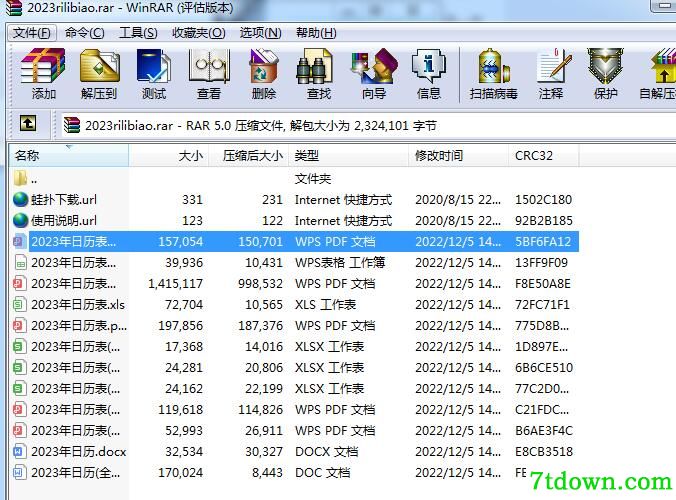
Task: Sort by Modified (修改时间) column header
Action: [x=458, y=155]
